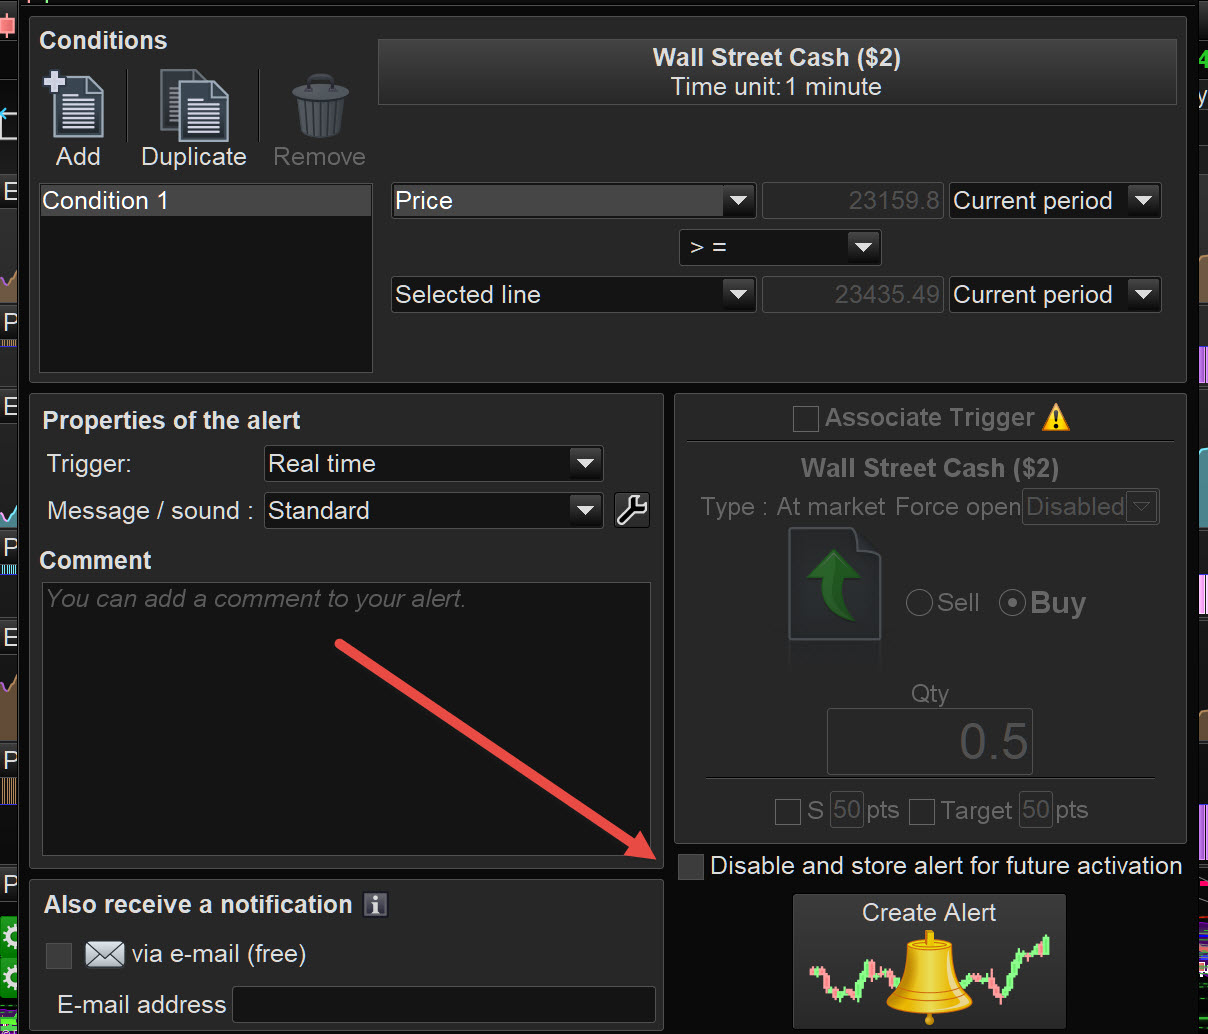The image size is (1208, 1034).
Task: Select Condition 1 in the list
Action: pos(206,201)
